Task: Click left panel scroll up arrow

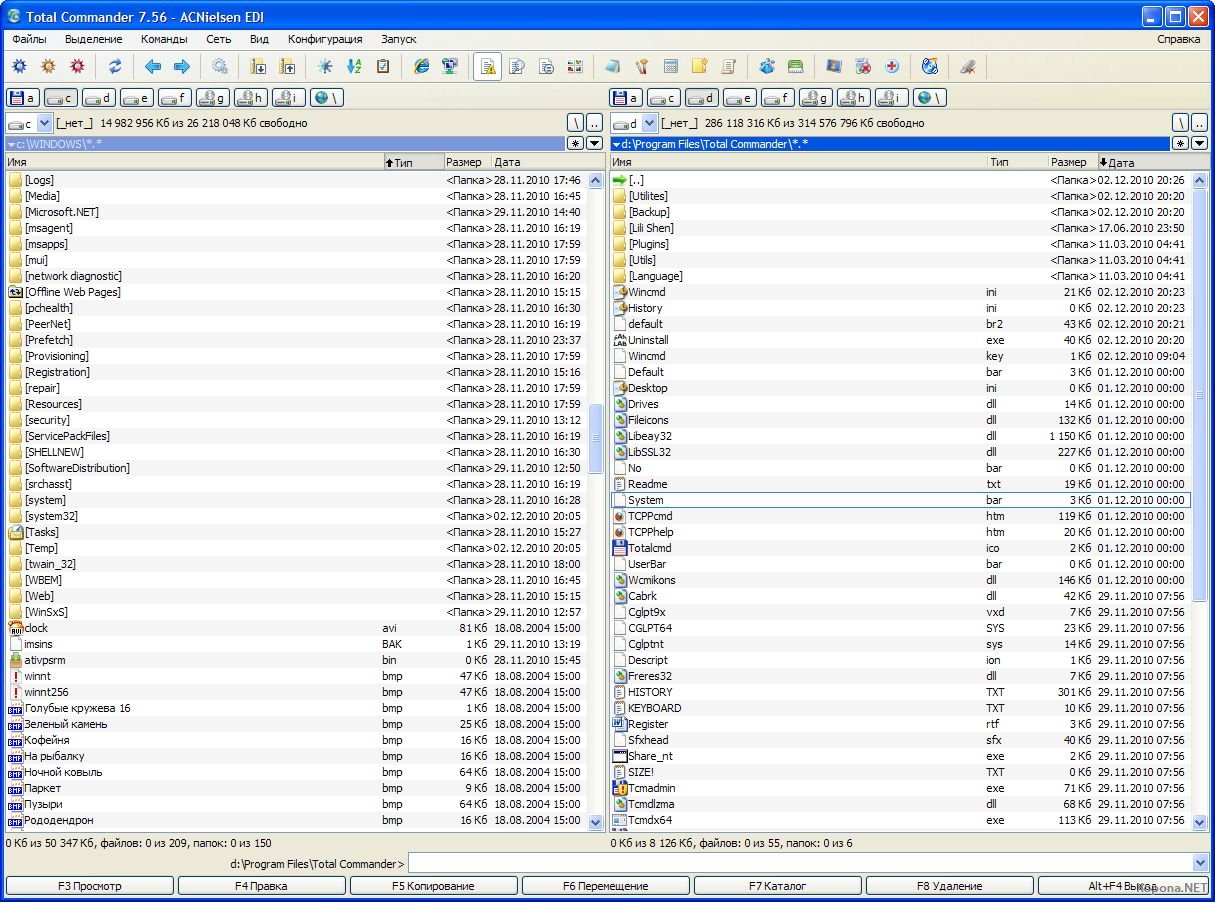Action: point(596,180)
